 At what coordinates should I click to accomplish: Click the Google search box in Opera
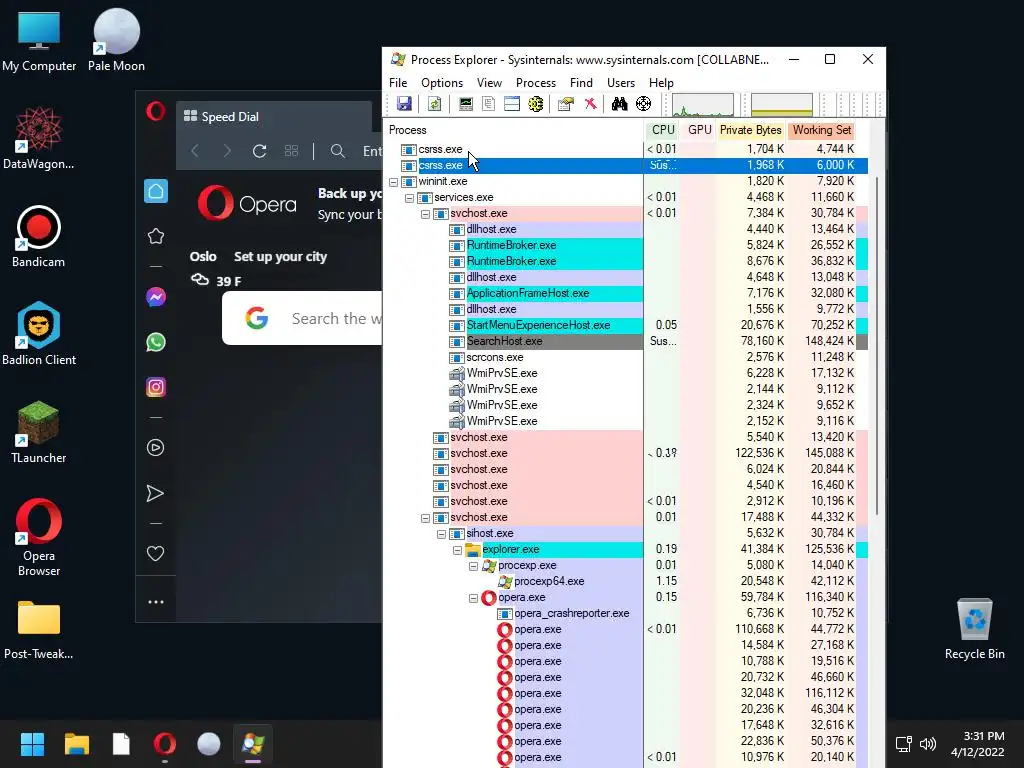302,318
